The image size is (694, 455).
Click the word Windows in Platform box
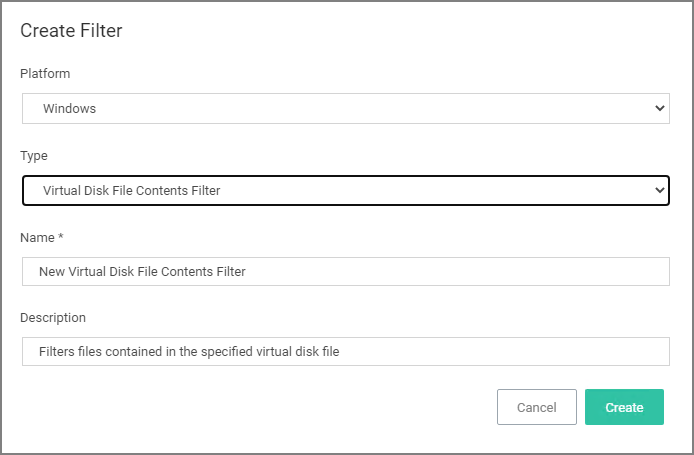tap(69, 108)
